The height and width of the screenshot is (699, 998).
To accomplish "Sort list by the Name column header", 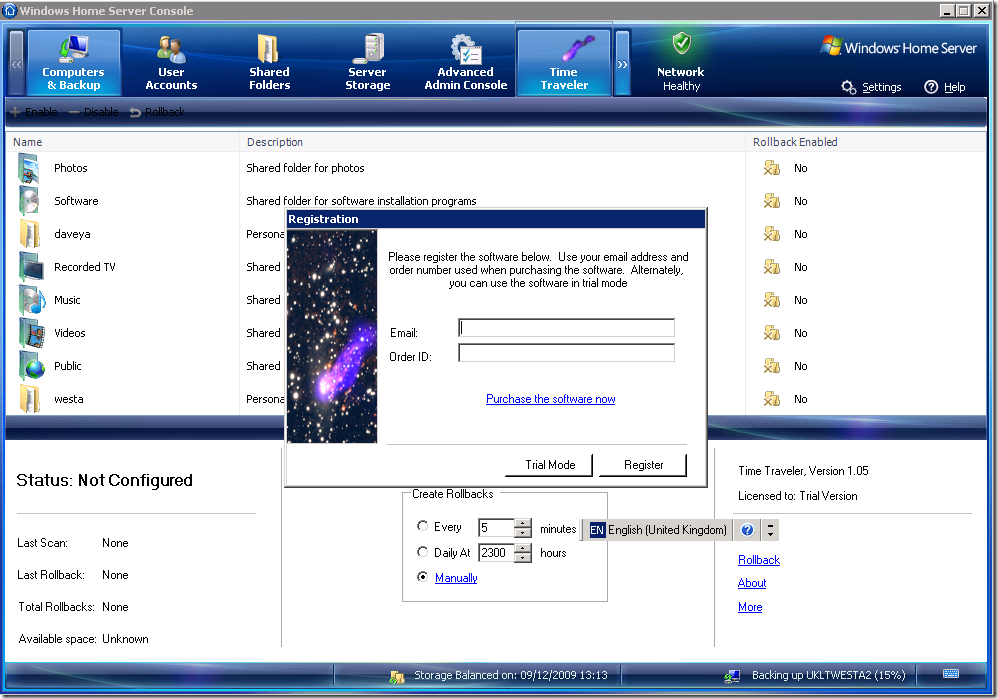I will tap(122, 142).
